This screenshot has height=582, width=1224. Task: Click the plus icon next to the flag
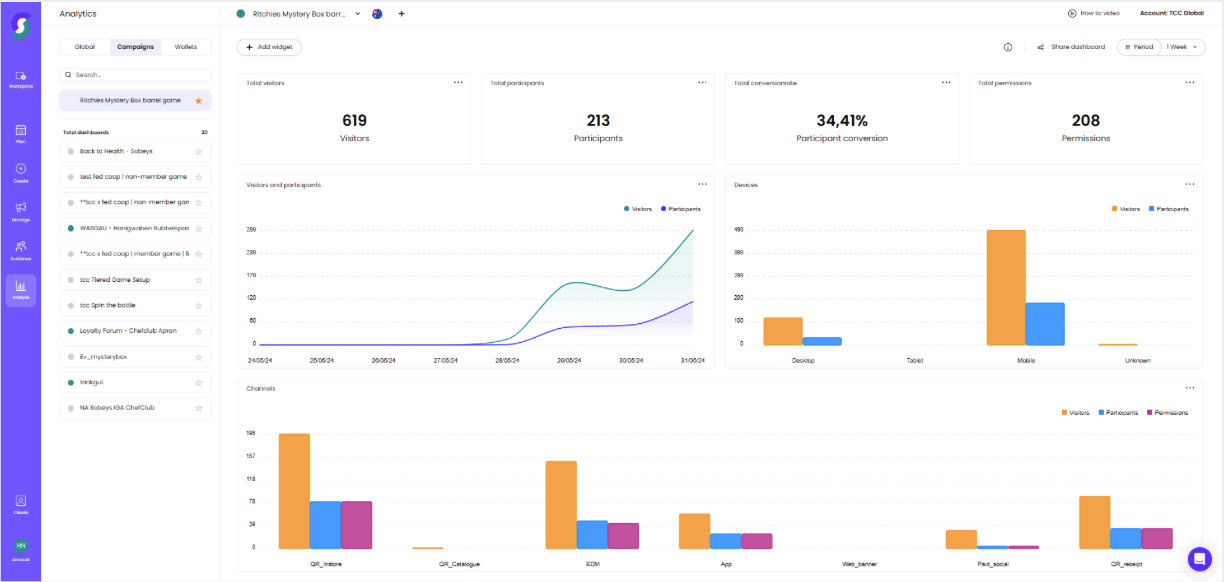coord(401,14)
